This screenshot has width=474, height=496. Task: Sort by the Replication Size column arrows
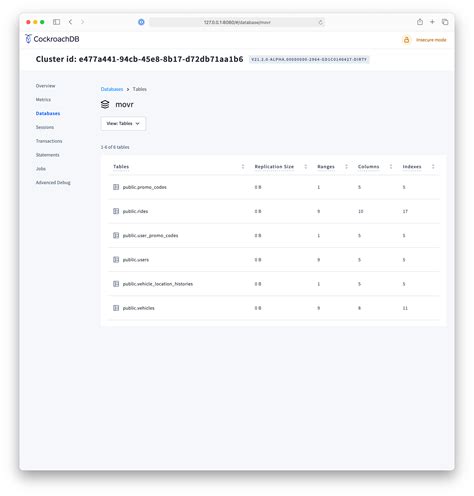click(x=306, y=166)
